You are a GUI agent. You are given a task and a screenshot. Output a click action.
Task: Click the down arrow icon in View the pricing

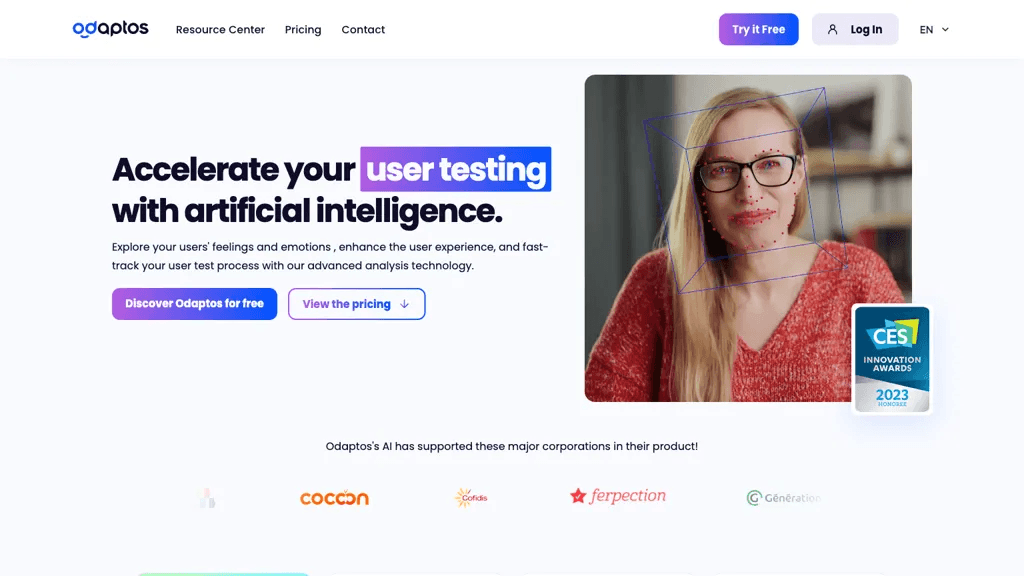404,304
